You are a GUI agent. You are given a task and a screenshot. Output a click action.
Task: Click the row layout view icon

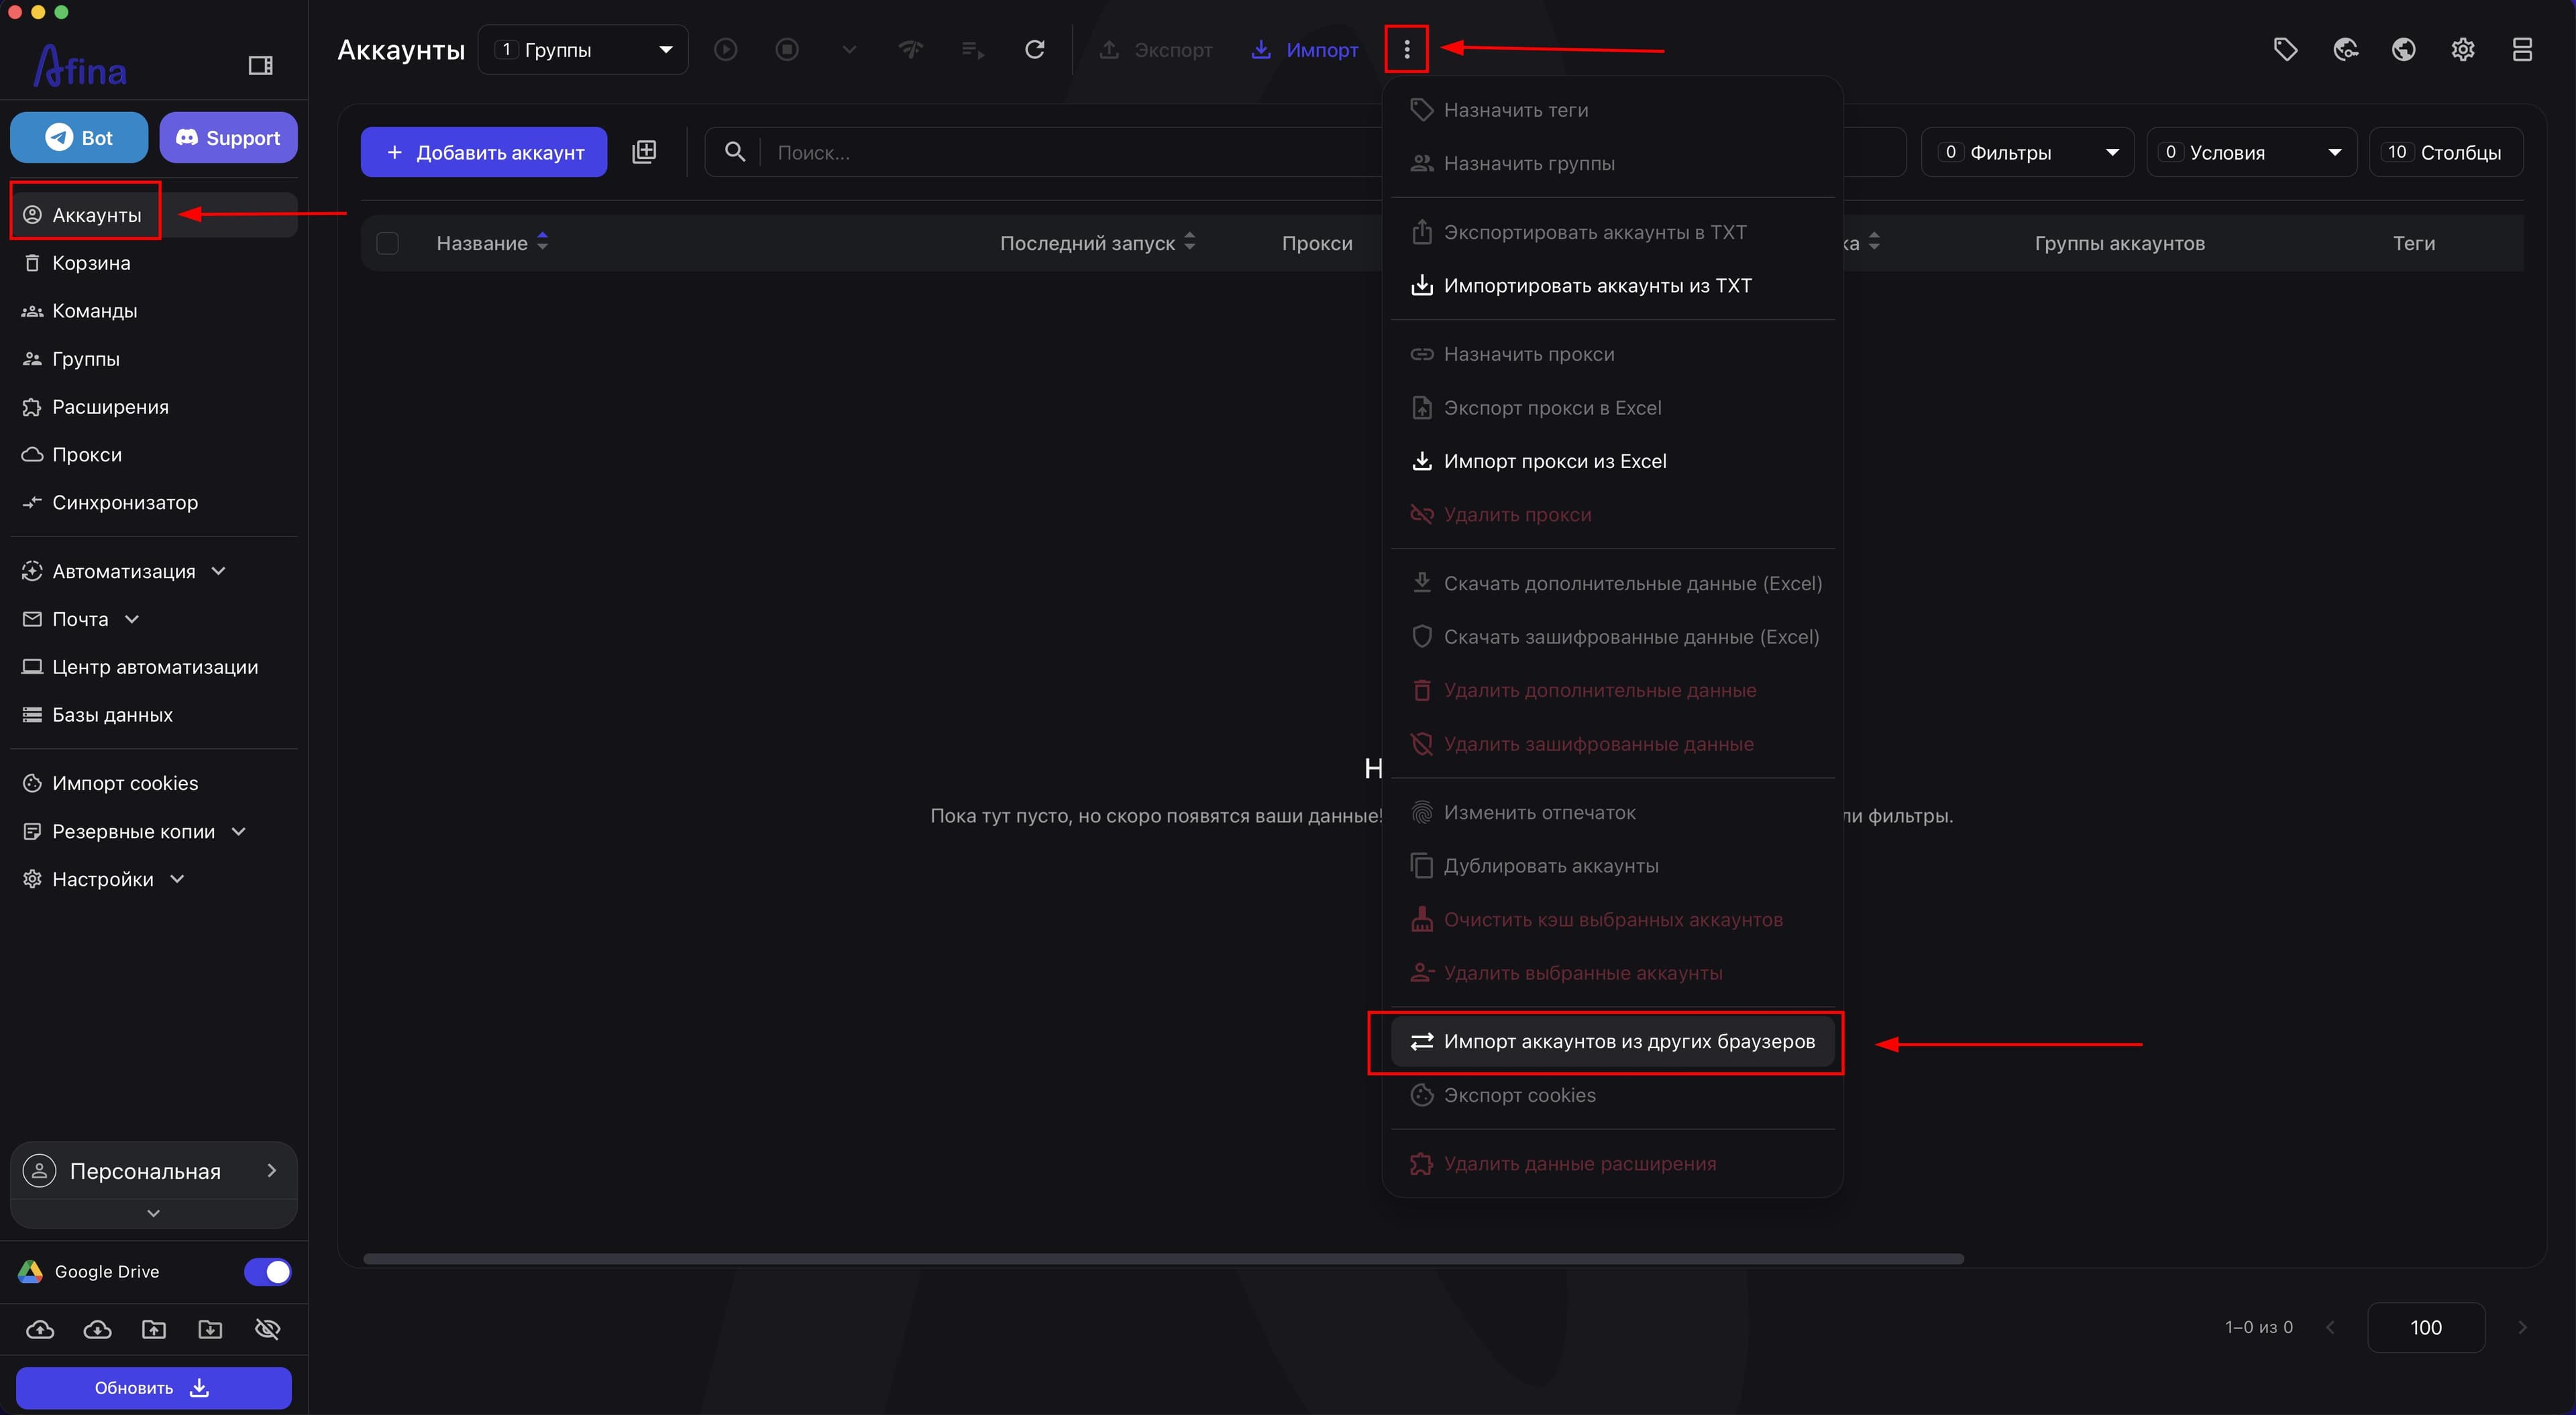[x=2522, y=49]
